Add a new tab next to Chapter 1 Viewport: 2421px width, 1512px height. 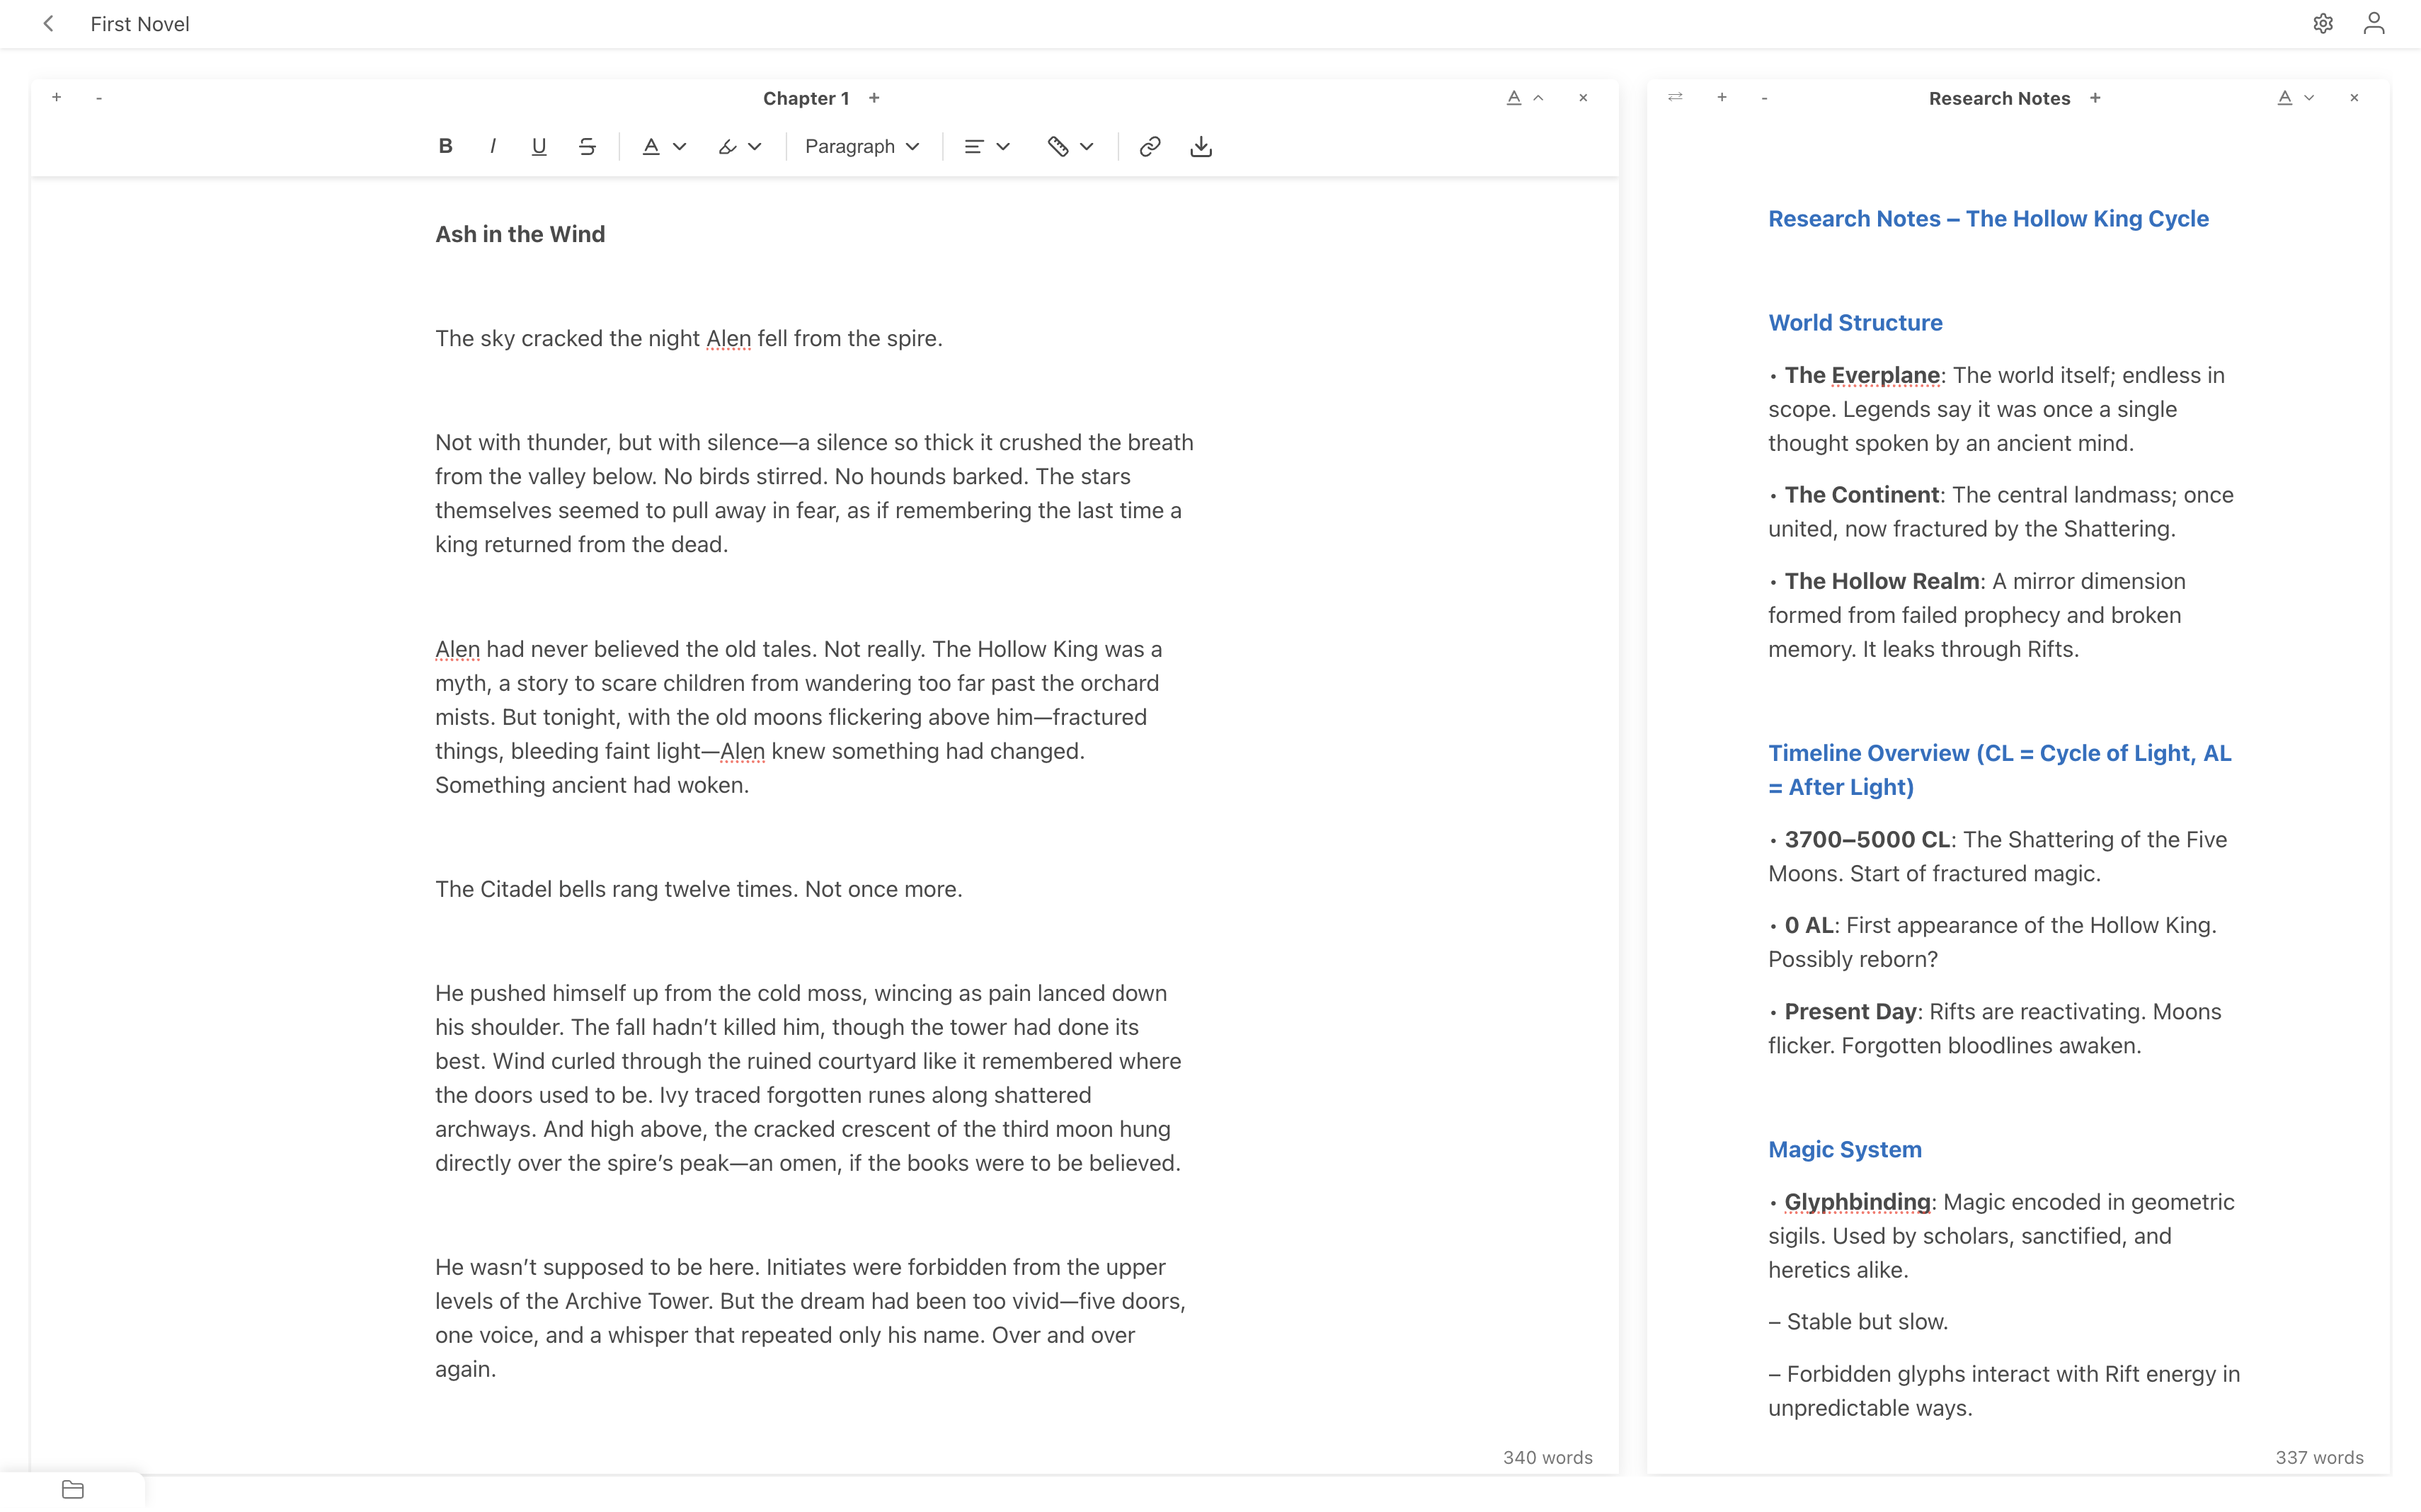tap(874, 98)
